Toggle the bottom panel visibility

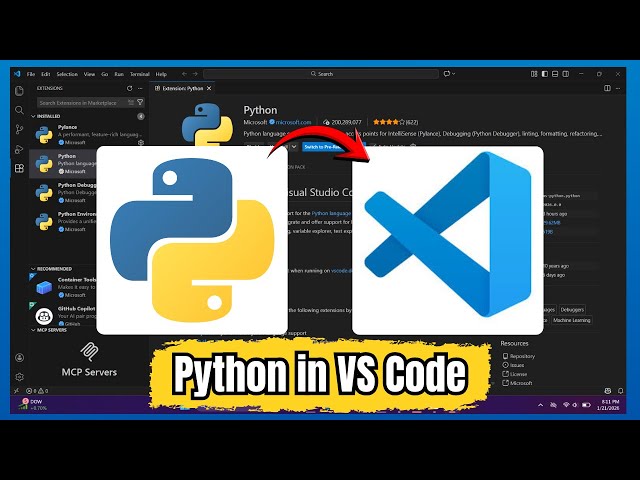coord(555,74)
